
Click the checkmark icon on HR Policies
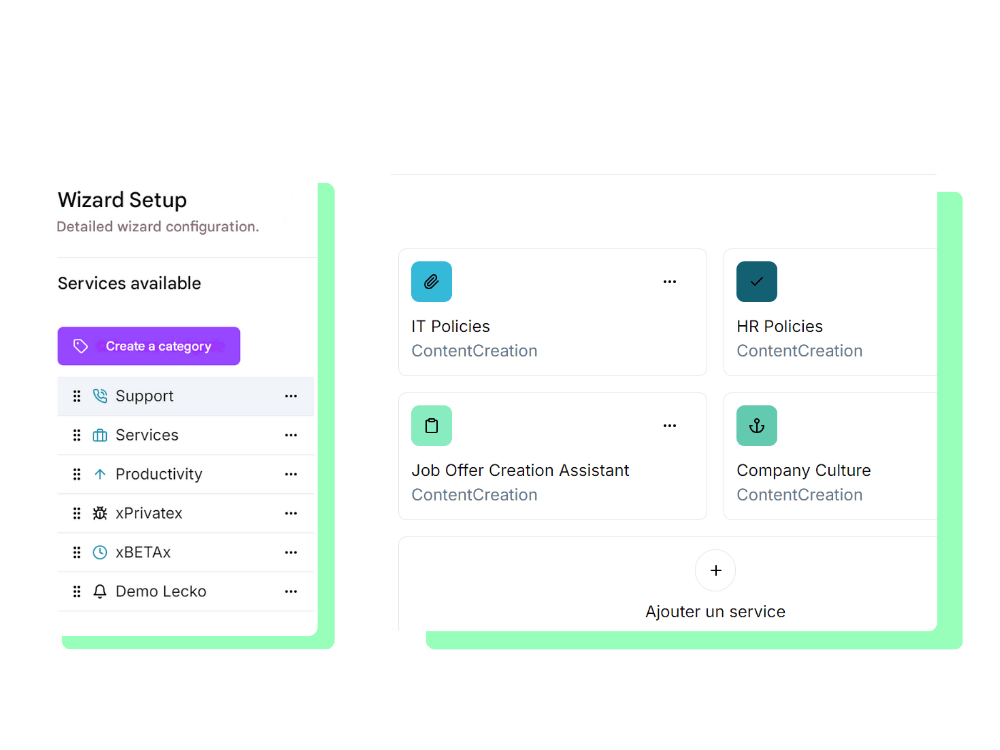756,282
